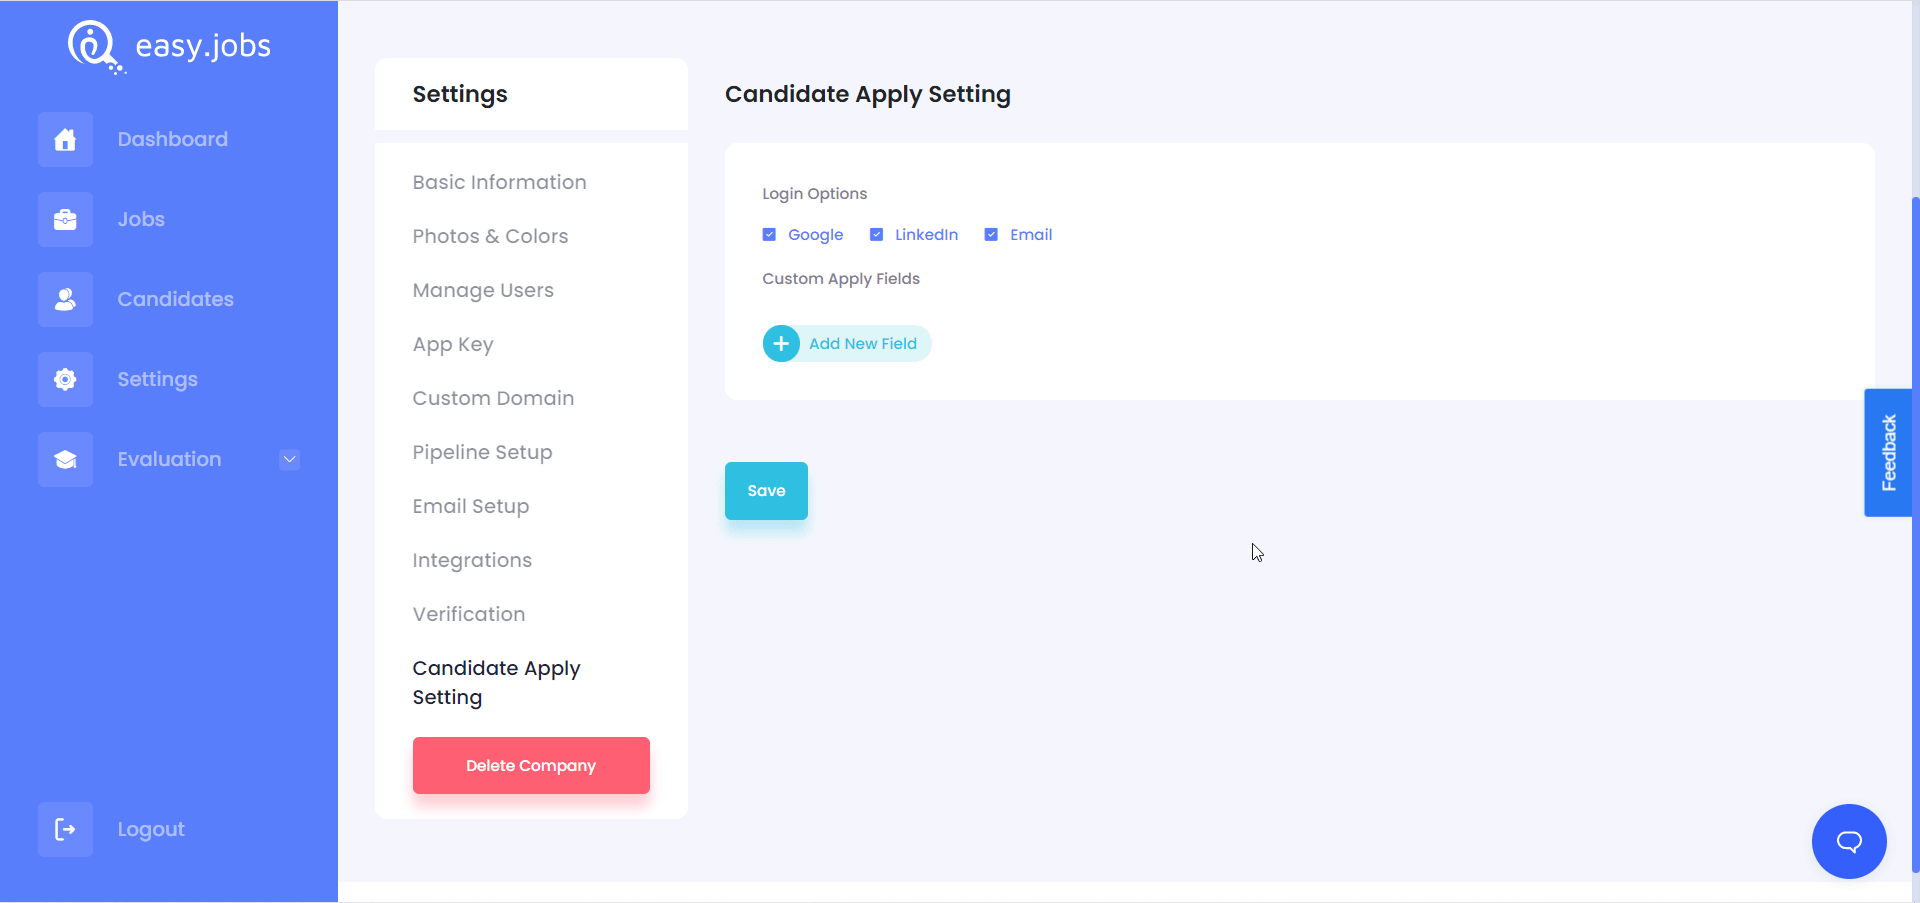Switch to the Basic Information tab
This screenshot has height=903, width=1920.
(499, 182)
